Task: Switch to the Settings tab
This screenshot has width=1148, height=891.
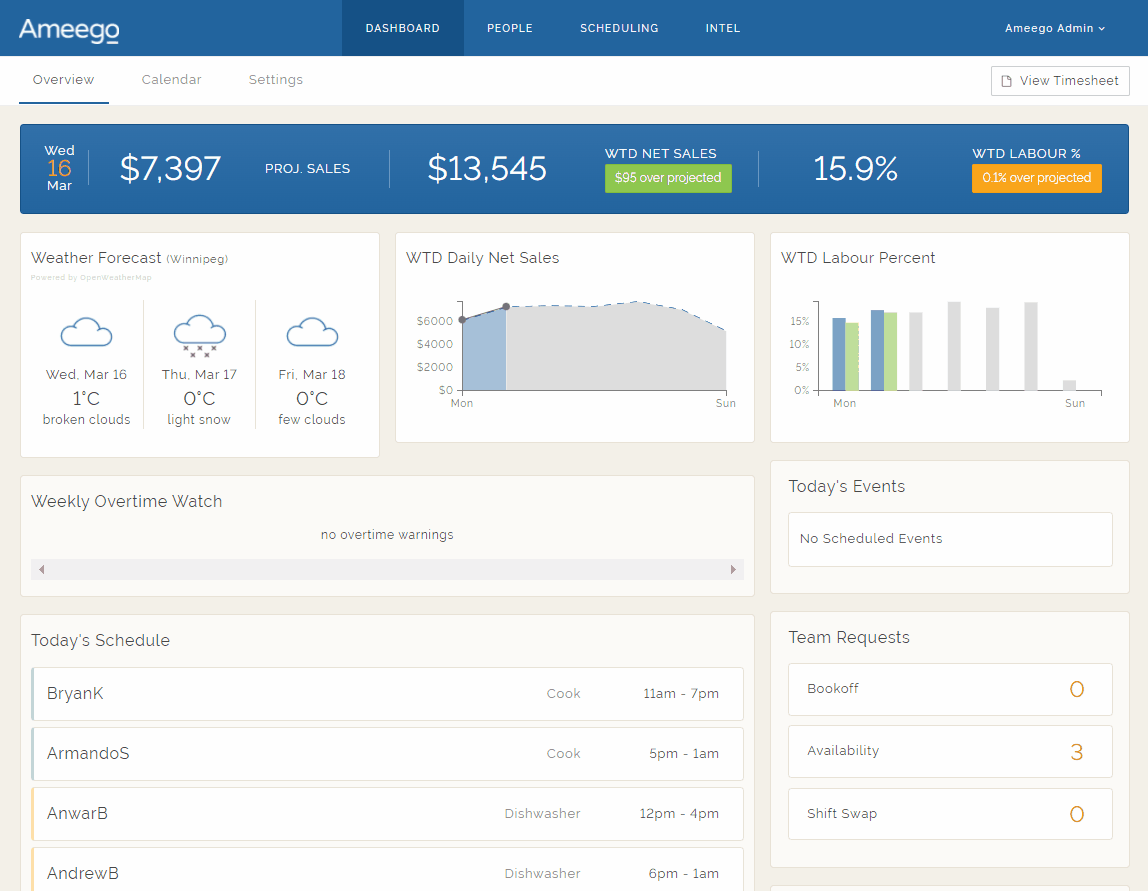Action: [x=275, y=80]
